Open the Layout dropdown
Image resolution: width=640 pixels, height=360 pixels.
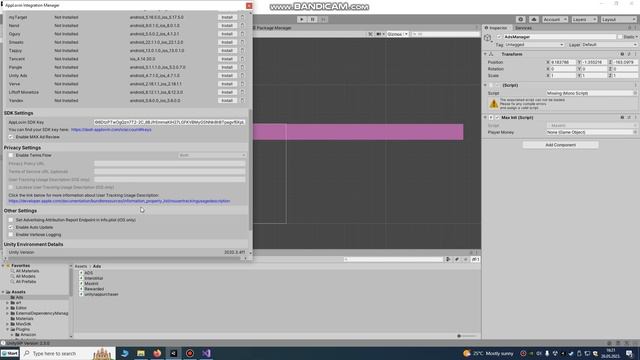tap(619, 19)
